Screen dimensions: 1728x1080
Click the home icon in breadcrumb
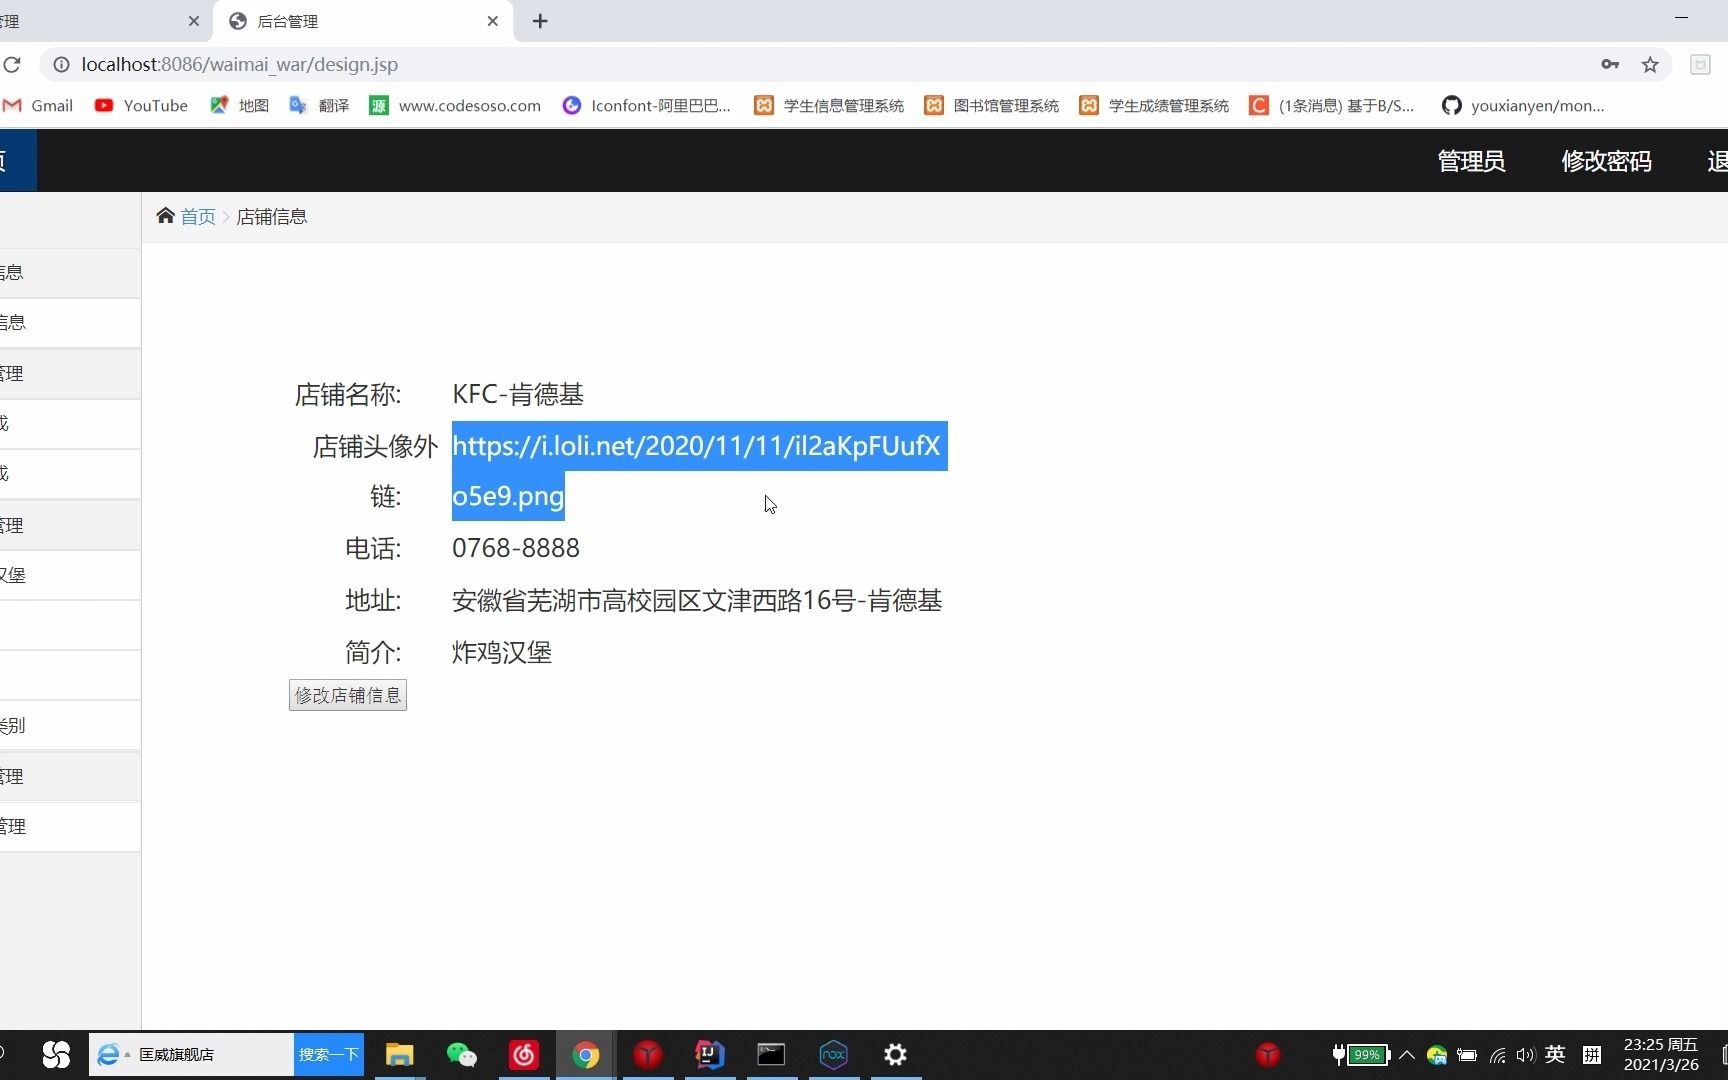click(165, 216)
